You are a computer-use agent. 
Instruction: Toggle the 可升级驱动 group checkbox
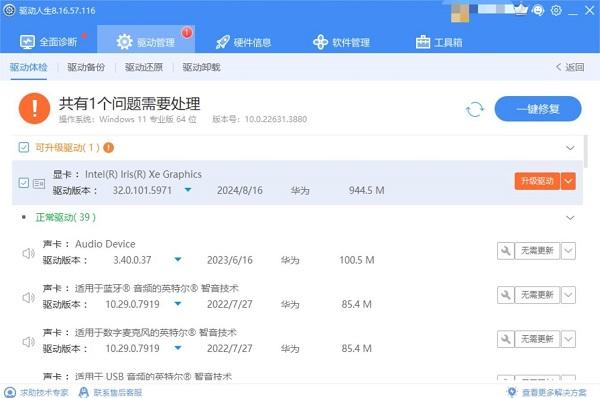pyautogui.click(x=24, y=147)
